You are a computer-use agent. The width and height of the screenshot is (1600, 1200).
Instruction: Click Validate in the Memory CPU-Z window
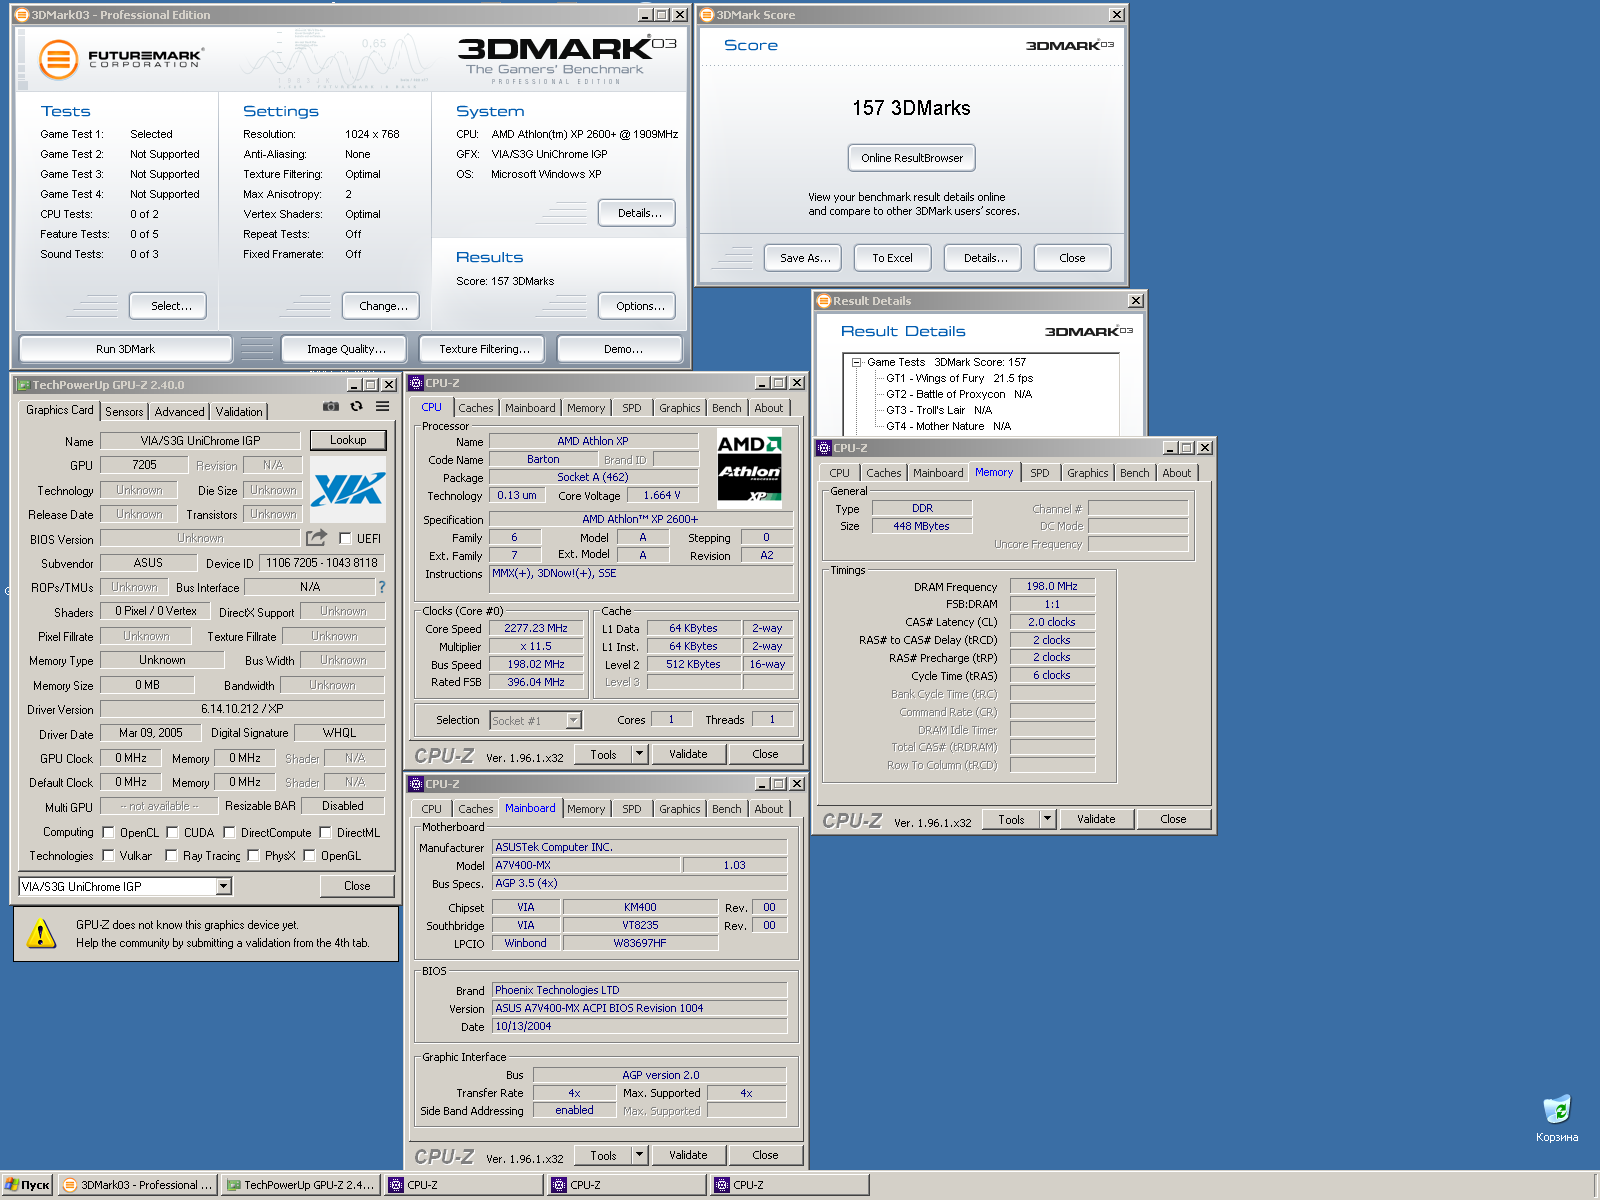point(1096,819)
